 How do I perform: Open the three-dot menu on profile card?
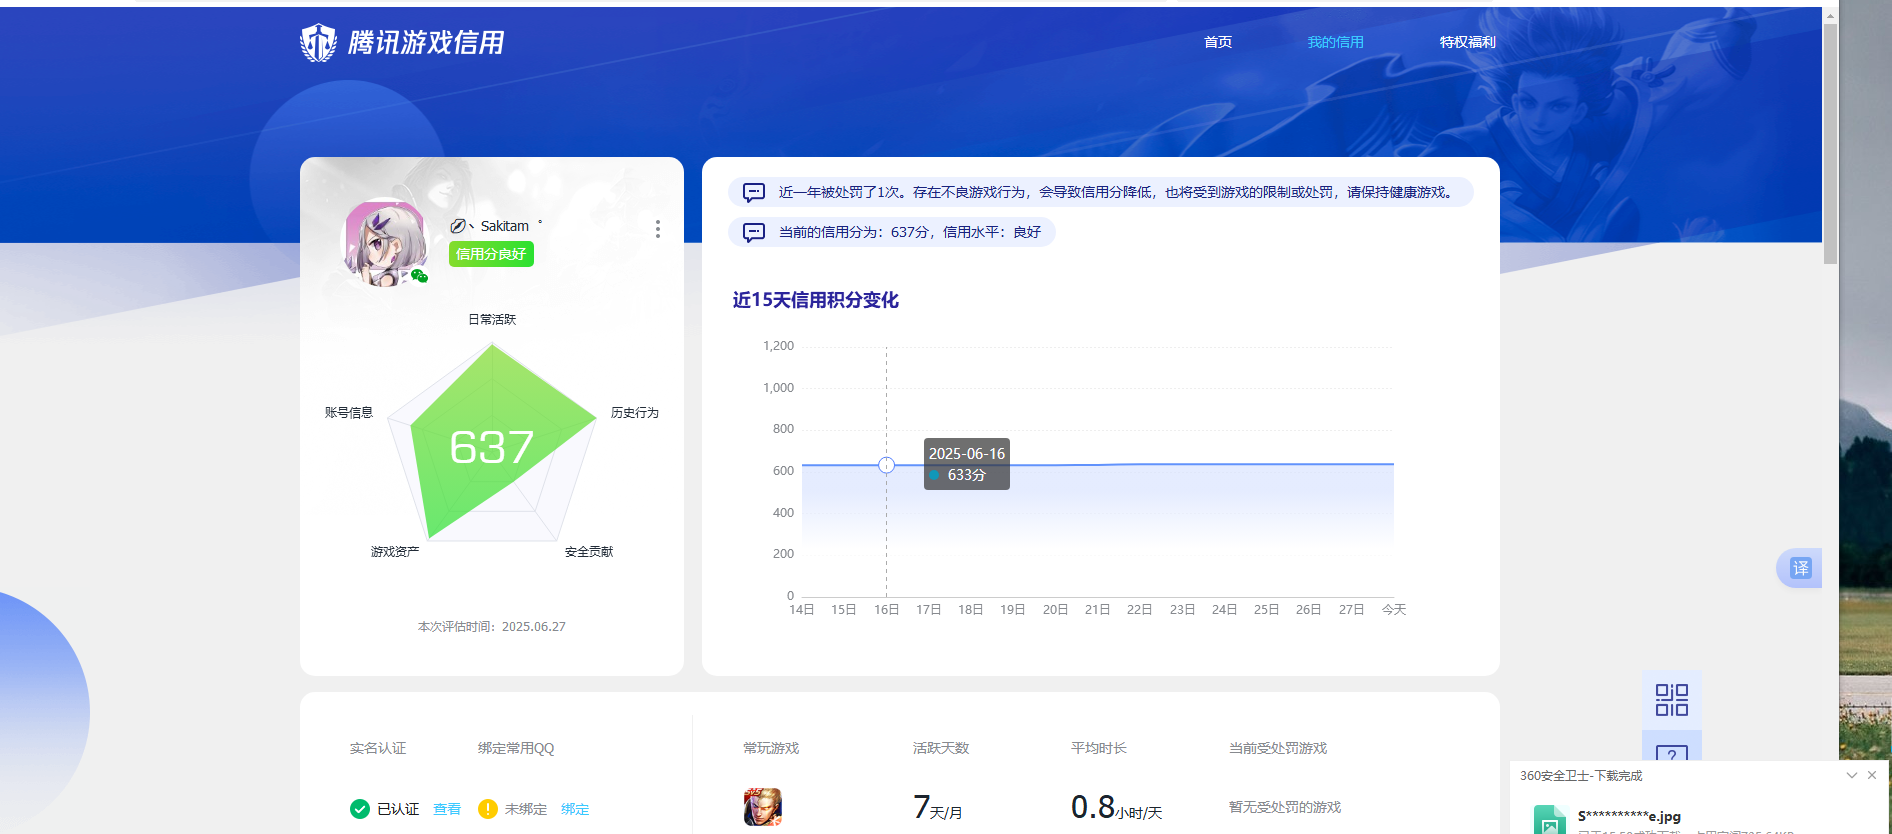tap(657, 229)
